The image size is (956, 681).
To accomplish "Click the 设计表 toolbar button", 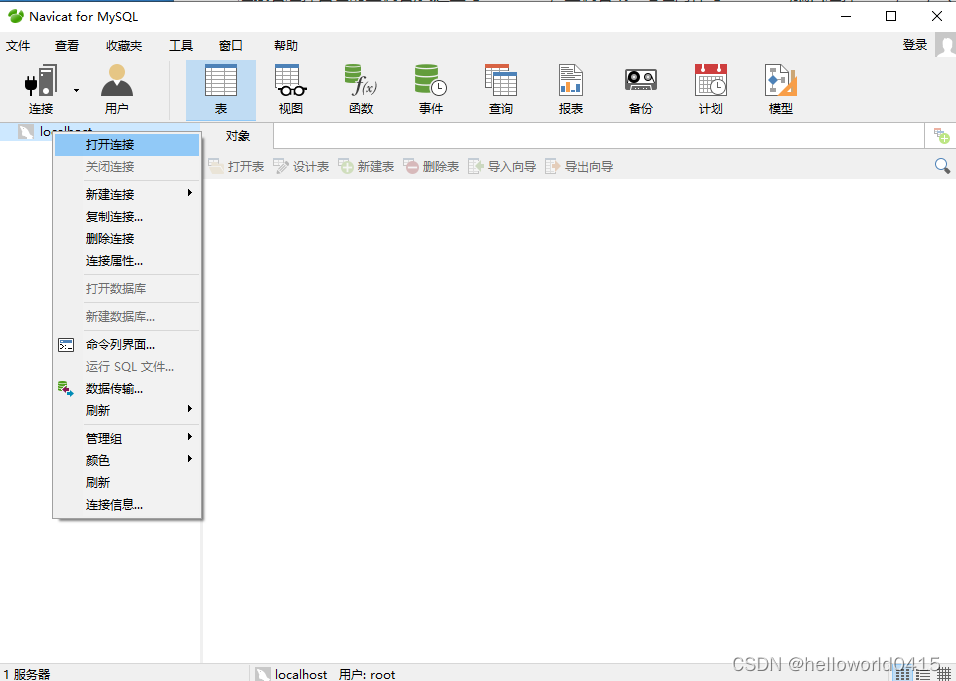I will click(x=301, y=166).
